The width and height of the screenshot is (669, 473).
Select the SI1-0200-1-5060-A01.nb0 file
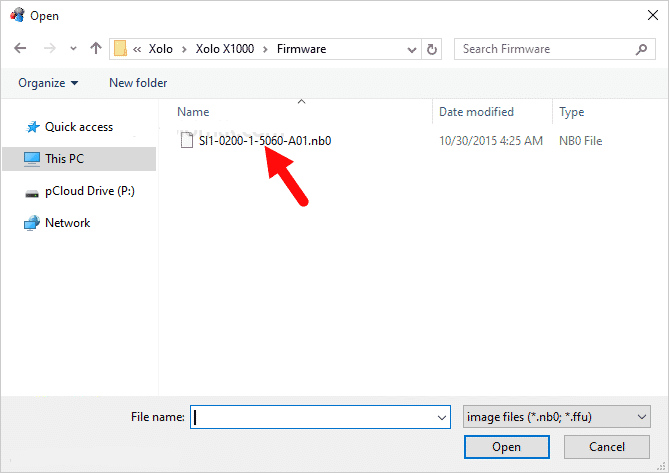[x=257, y=141]
